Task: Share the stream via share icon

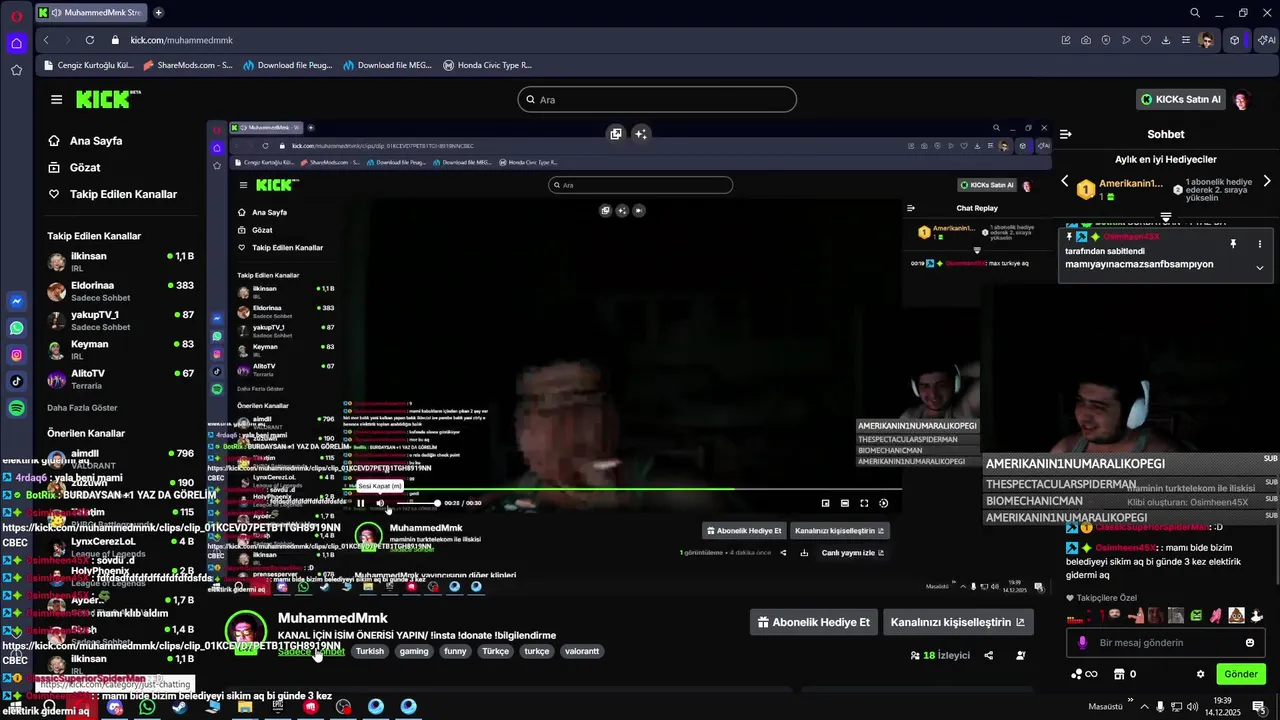Action: (x=989, y=656)
